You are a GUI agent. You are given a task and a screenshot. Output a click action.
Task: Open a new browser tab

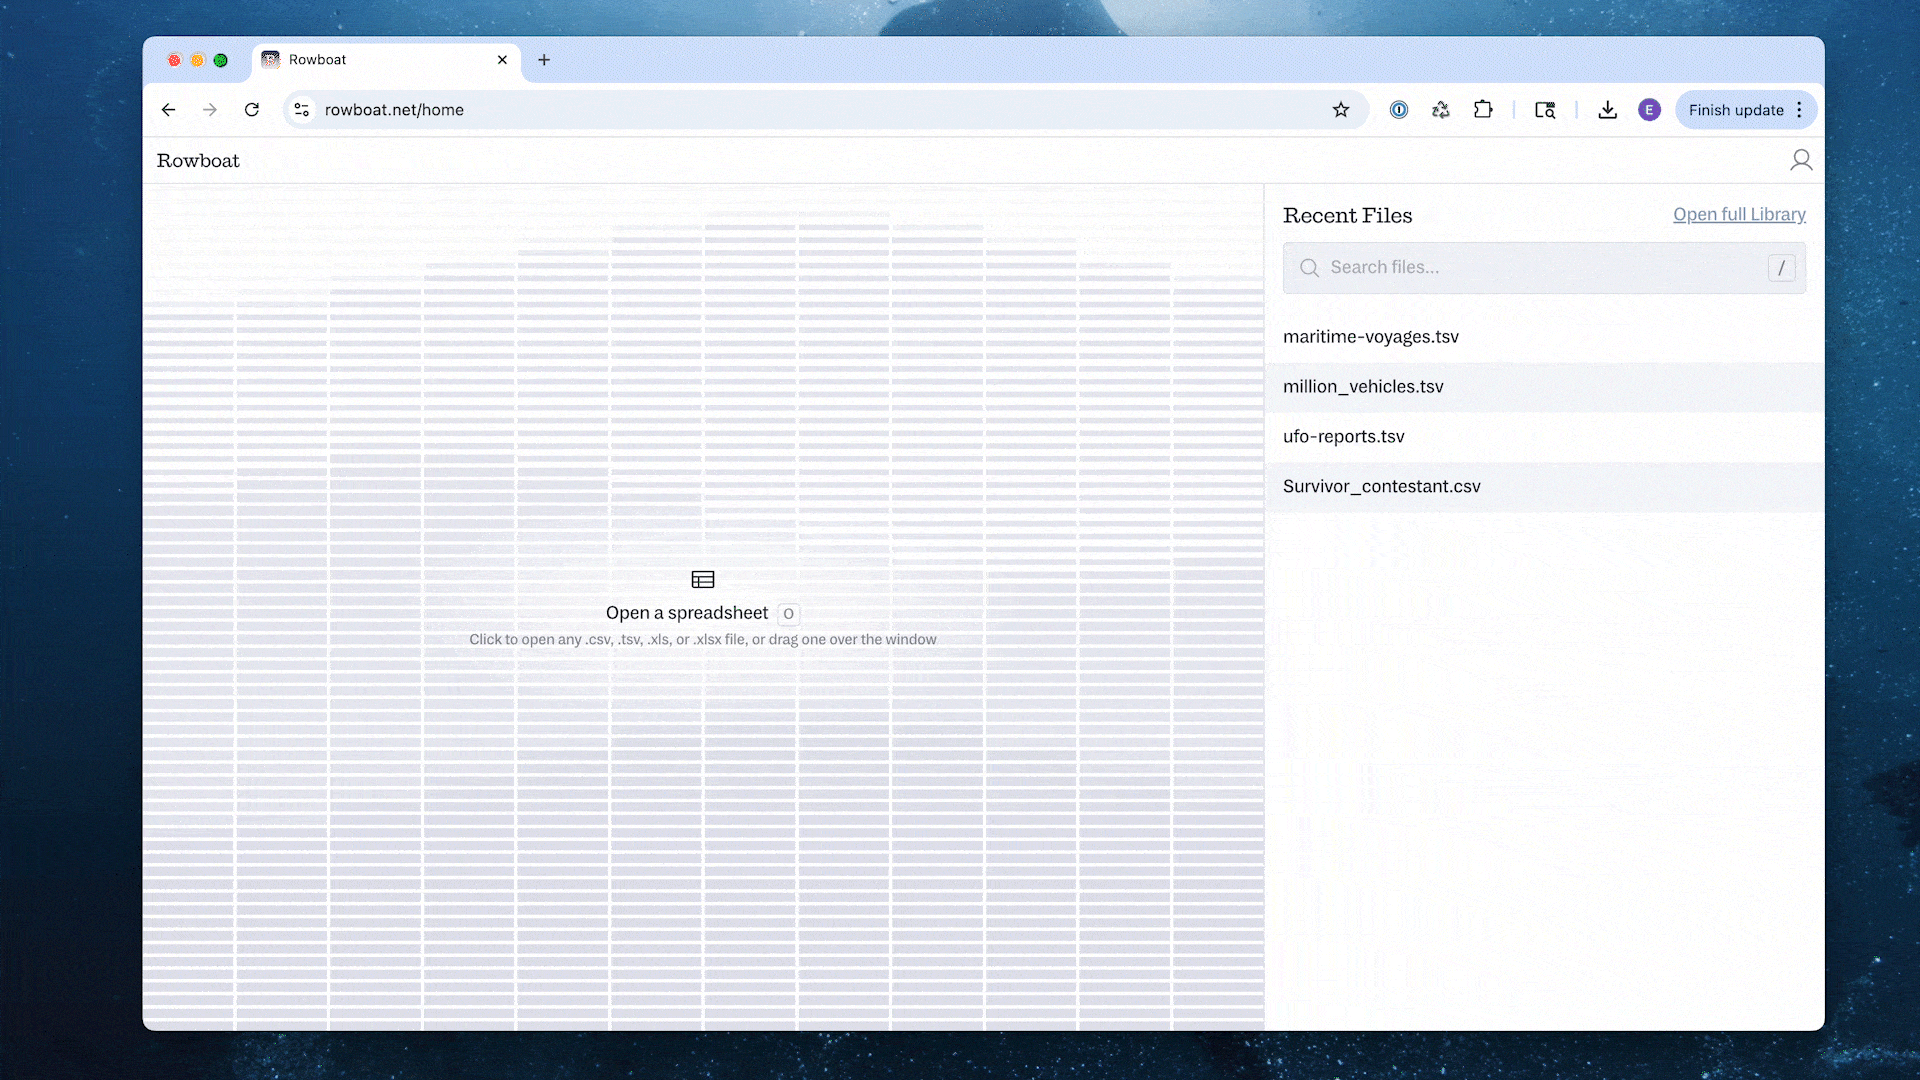pos(544,60)
